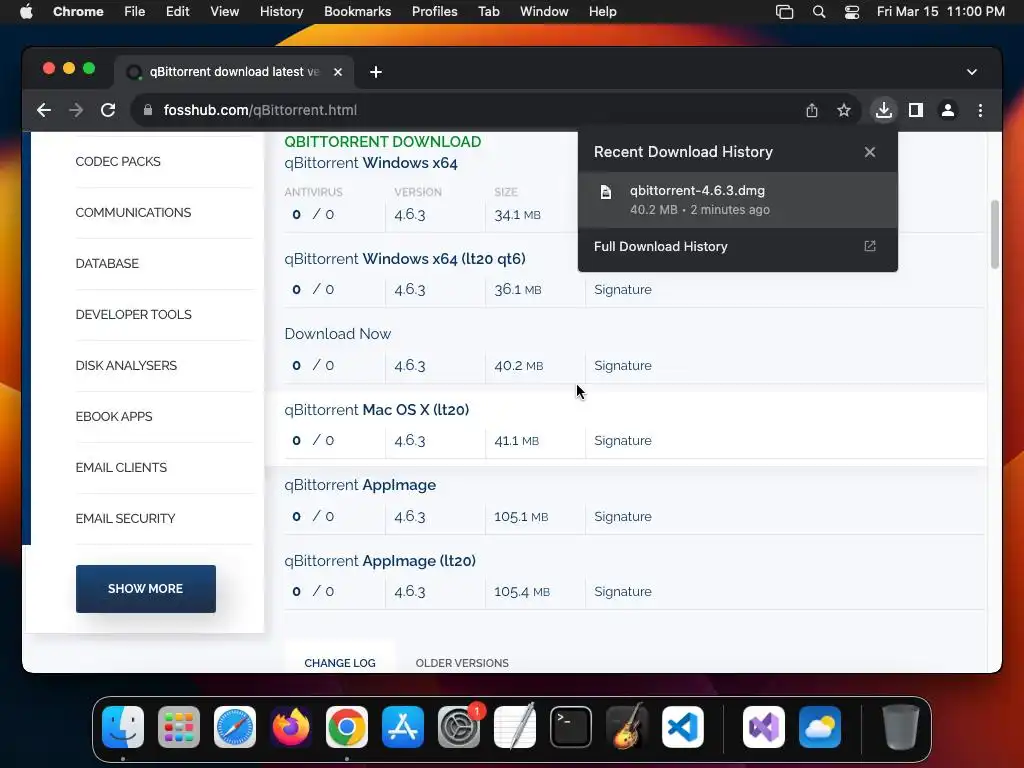The image size is (1024, 768).
Task: Download qBittorrent Mac OS X (lt20)
Action: pos(377,410)
